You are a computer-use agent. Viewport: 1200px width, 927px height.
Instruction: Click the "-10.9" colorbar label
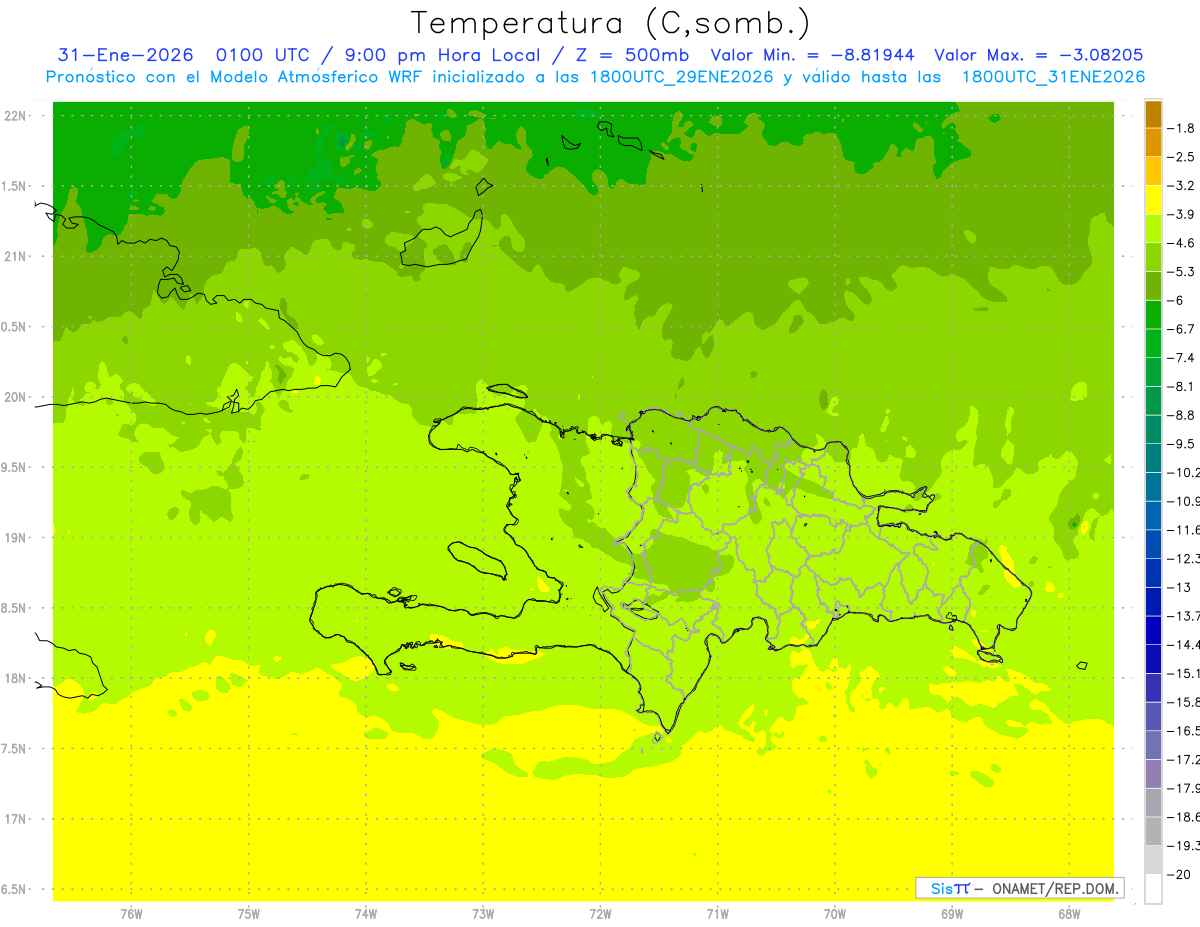[x=1184, y=501]
